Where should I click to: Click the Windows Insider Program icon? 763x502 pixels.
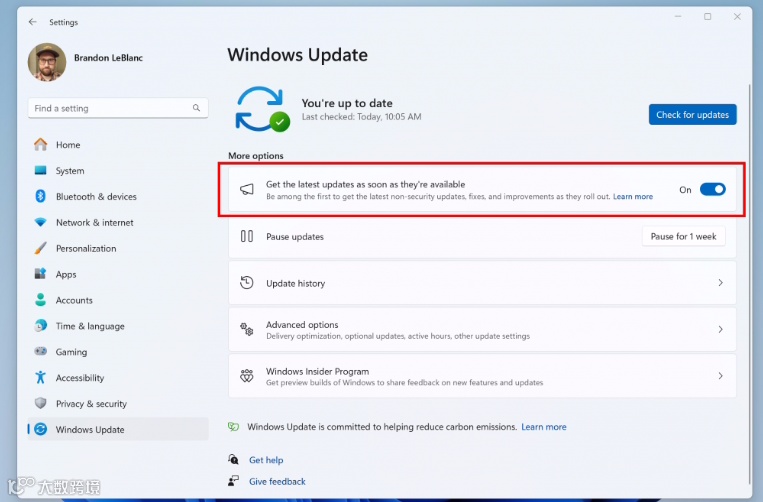click(x=247, y=376)
